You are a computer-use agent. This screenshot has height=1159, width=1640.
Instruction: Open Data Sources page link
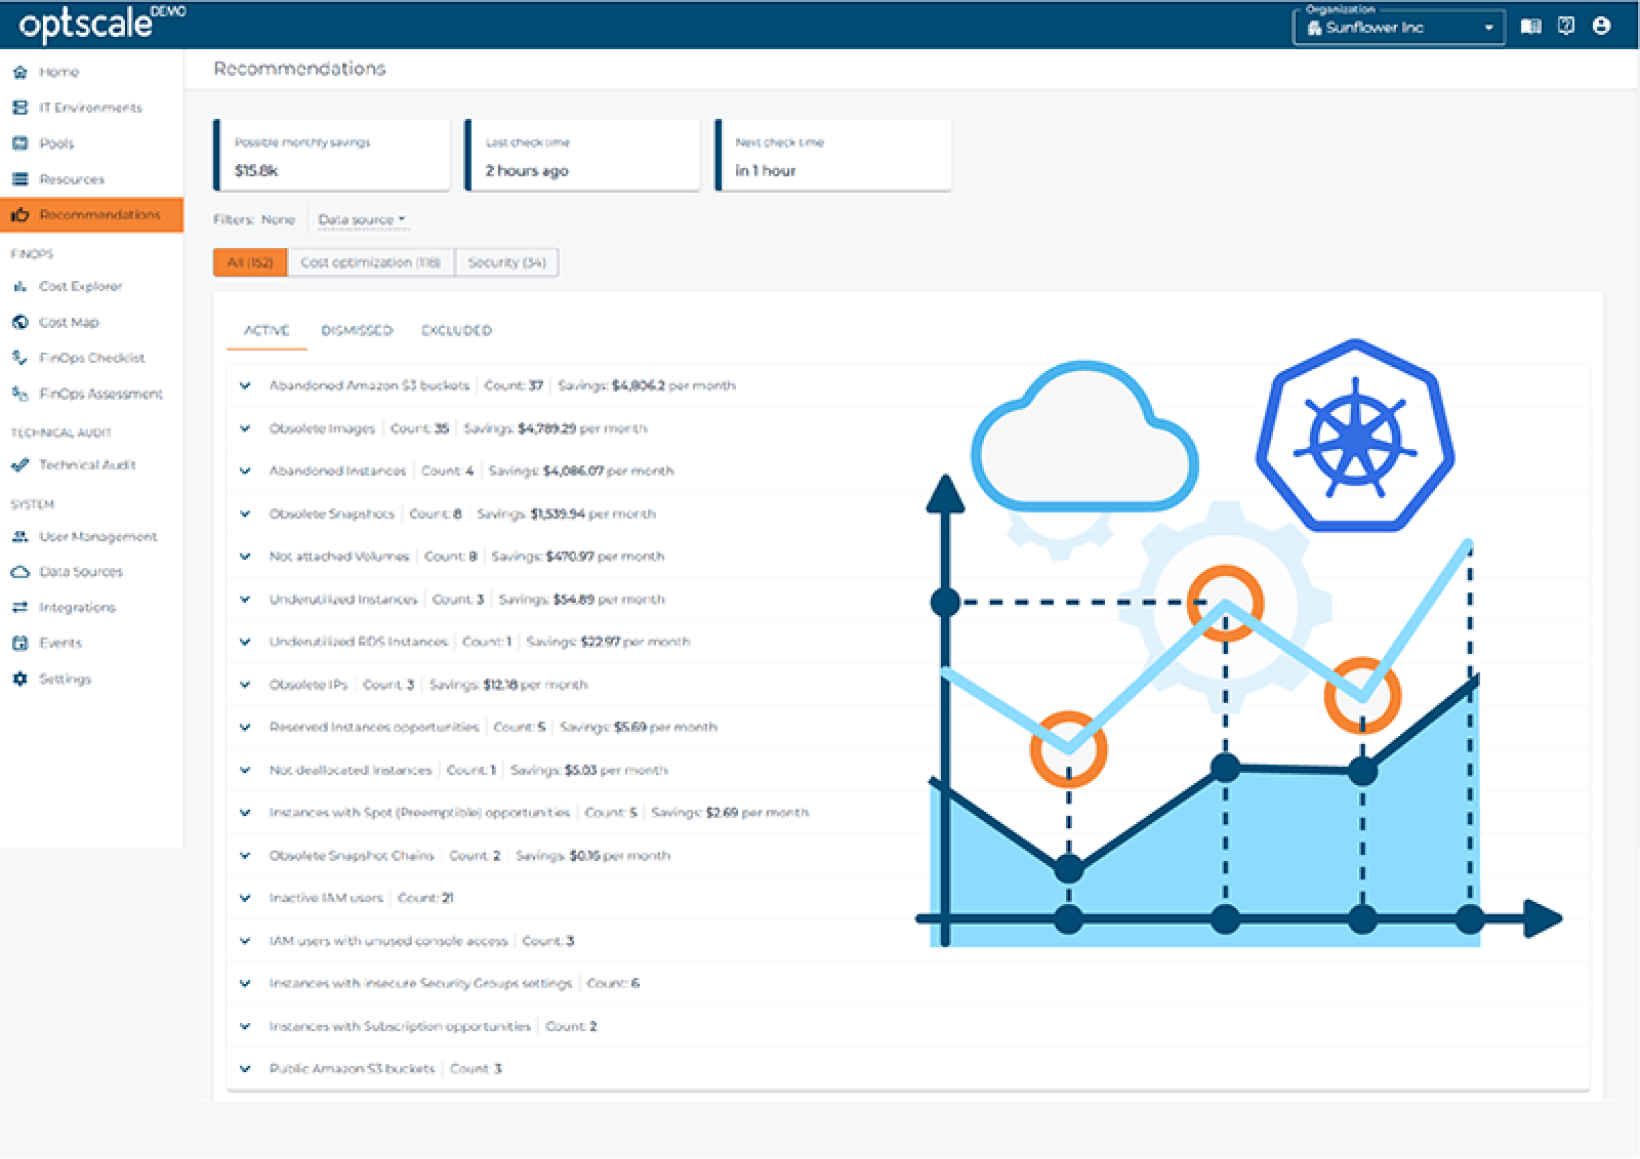point(81,572)
